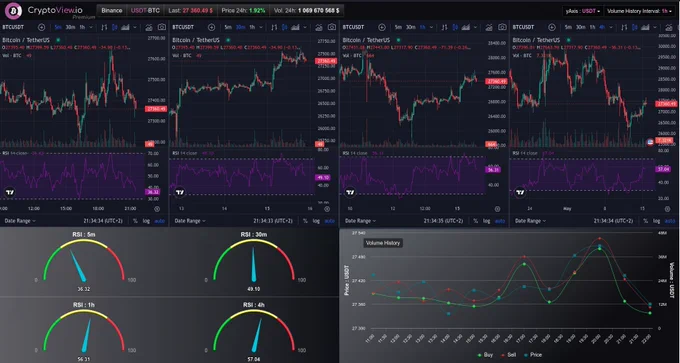Click TradingView logo in first chart RSI pane
Screen dimensions: 680x363
[x=10, y=192]
